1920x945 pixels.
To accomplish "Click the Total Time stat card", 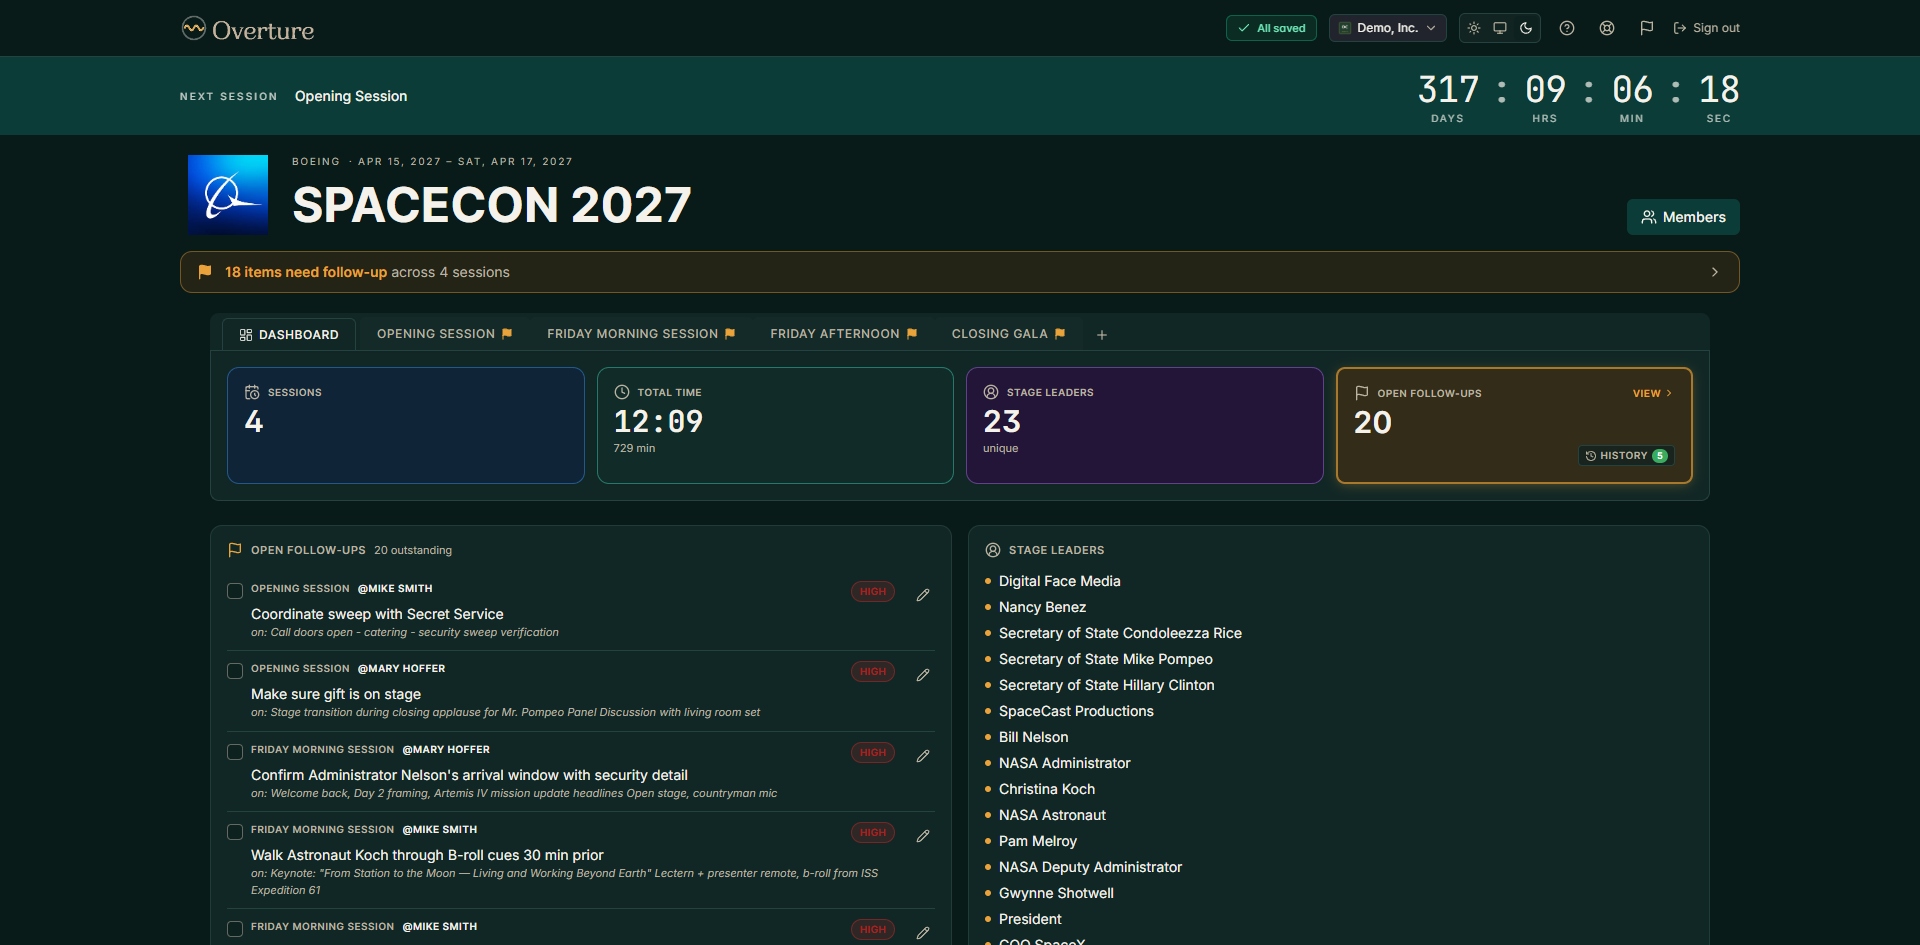I will pos(775,425).
